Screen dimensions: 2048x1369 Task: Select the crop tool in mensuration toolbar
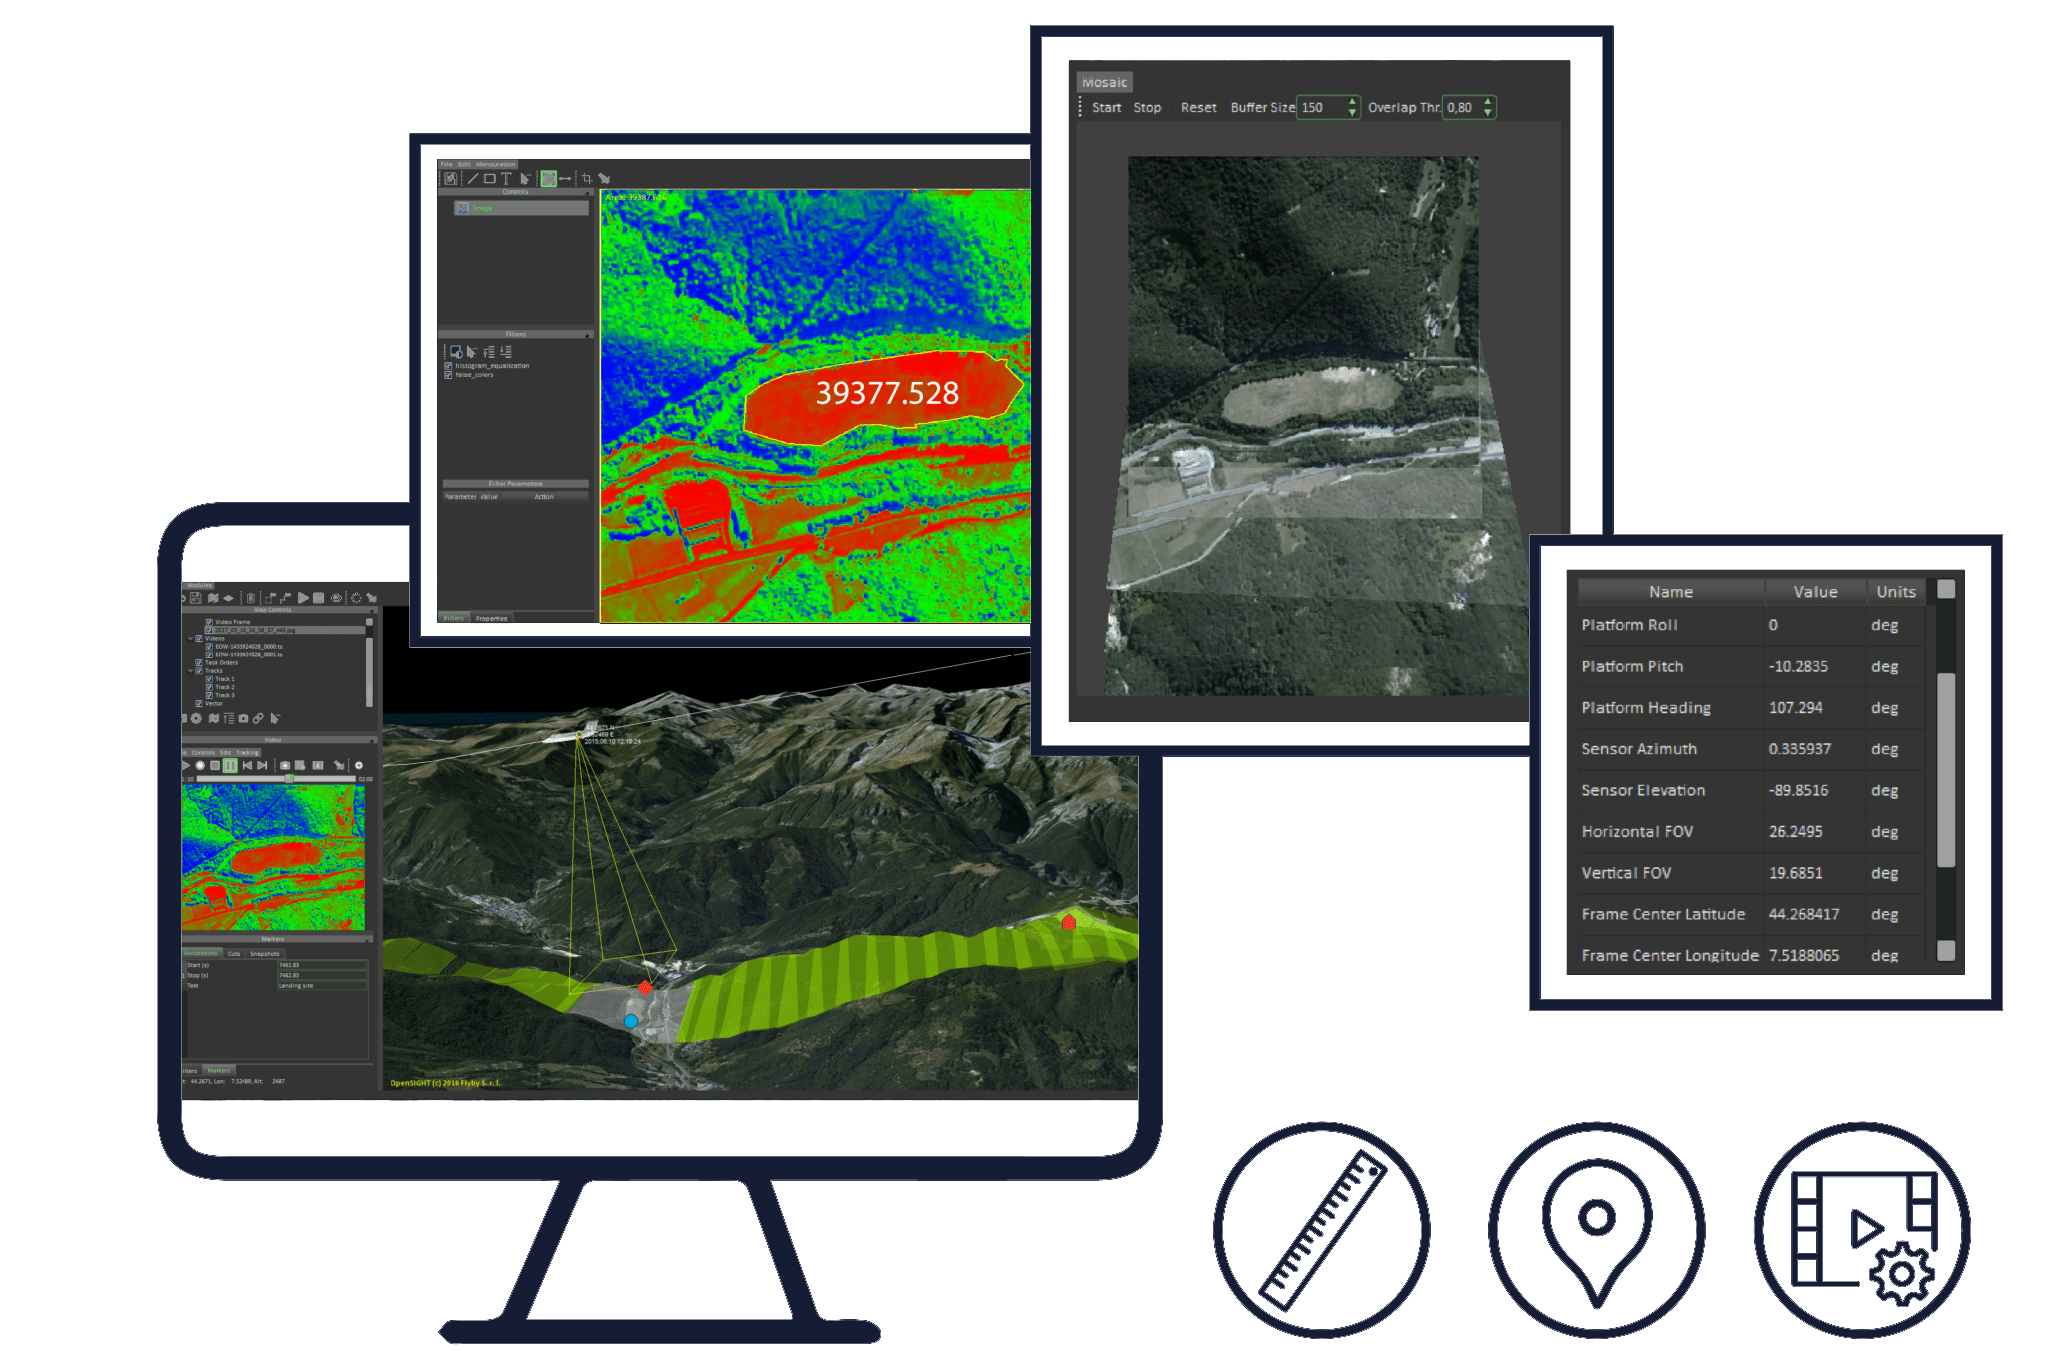coord(587,178)
